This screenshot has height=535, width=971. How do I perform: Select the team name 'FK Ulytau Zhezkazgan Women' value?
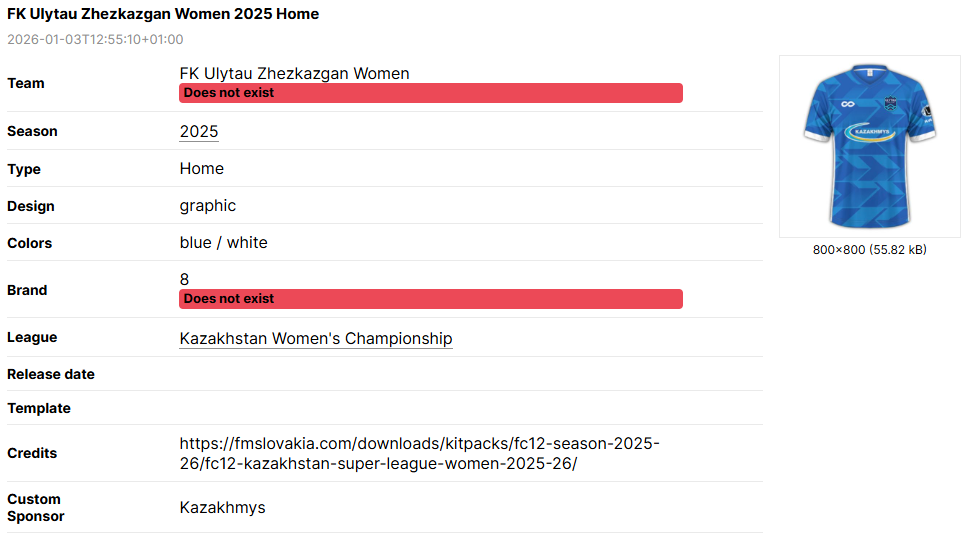294,74
